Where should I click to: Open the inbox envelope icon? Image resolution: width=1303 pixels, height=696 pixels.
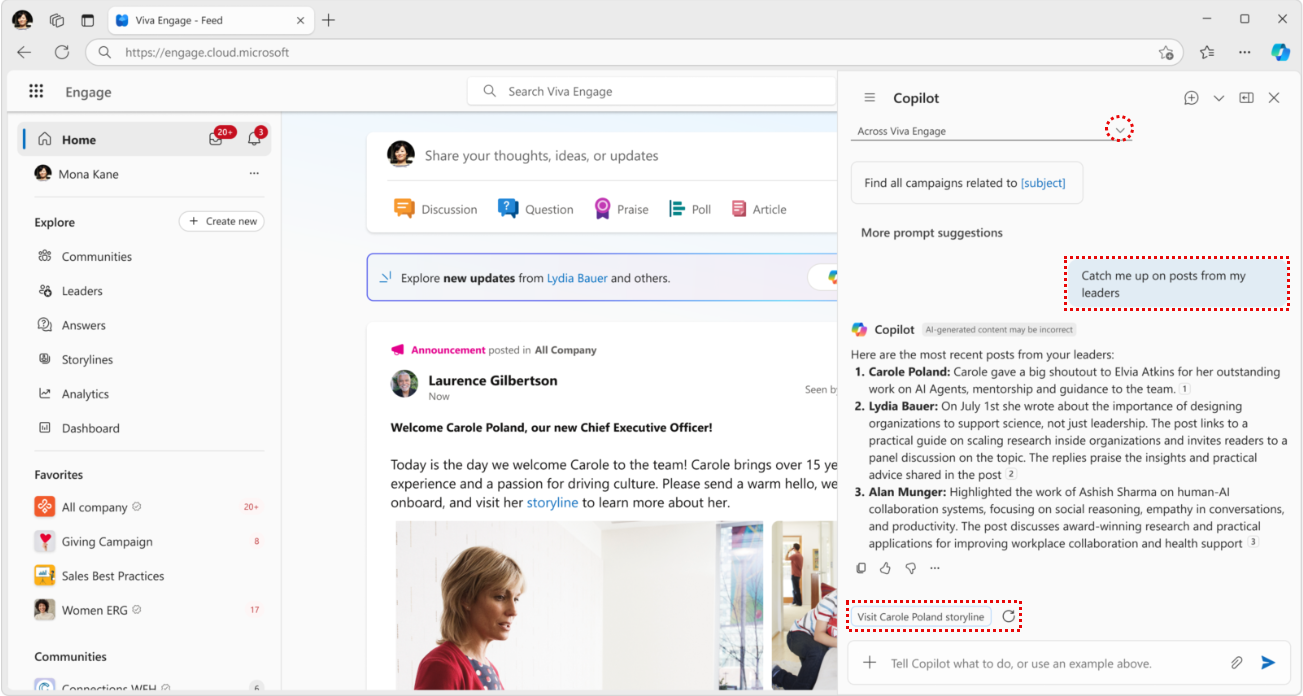216,139
